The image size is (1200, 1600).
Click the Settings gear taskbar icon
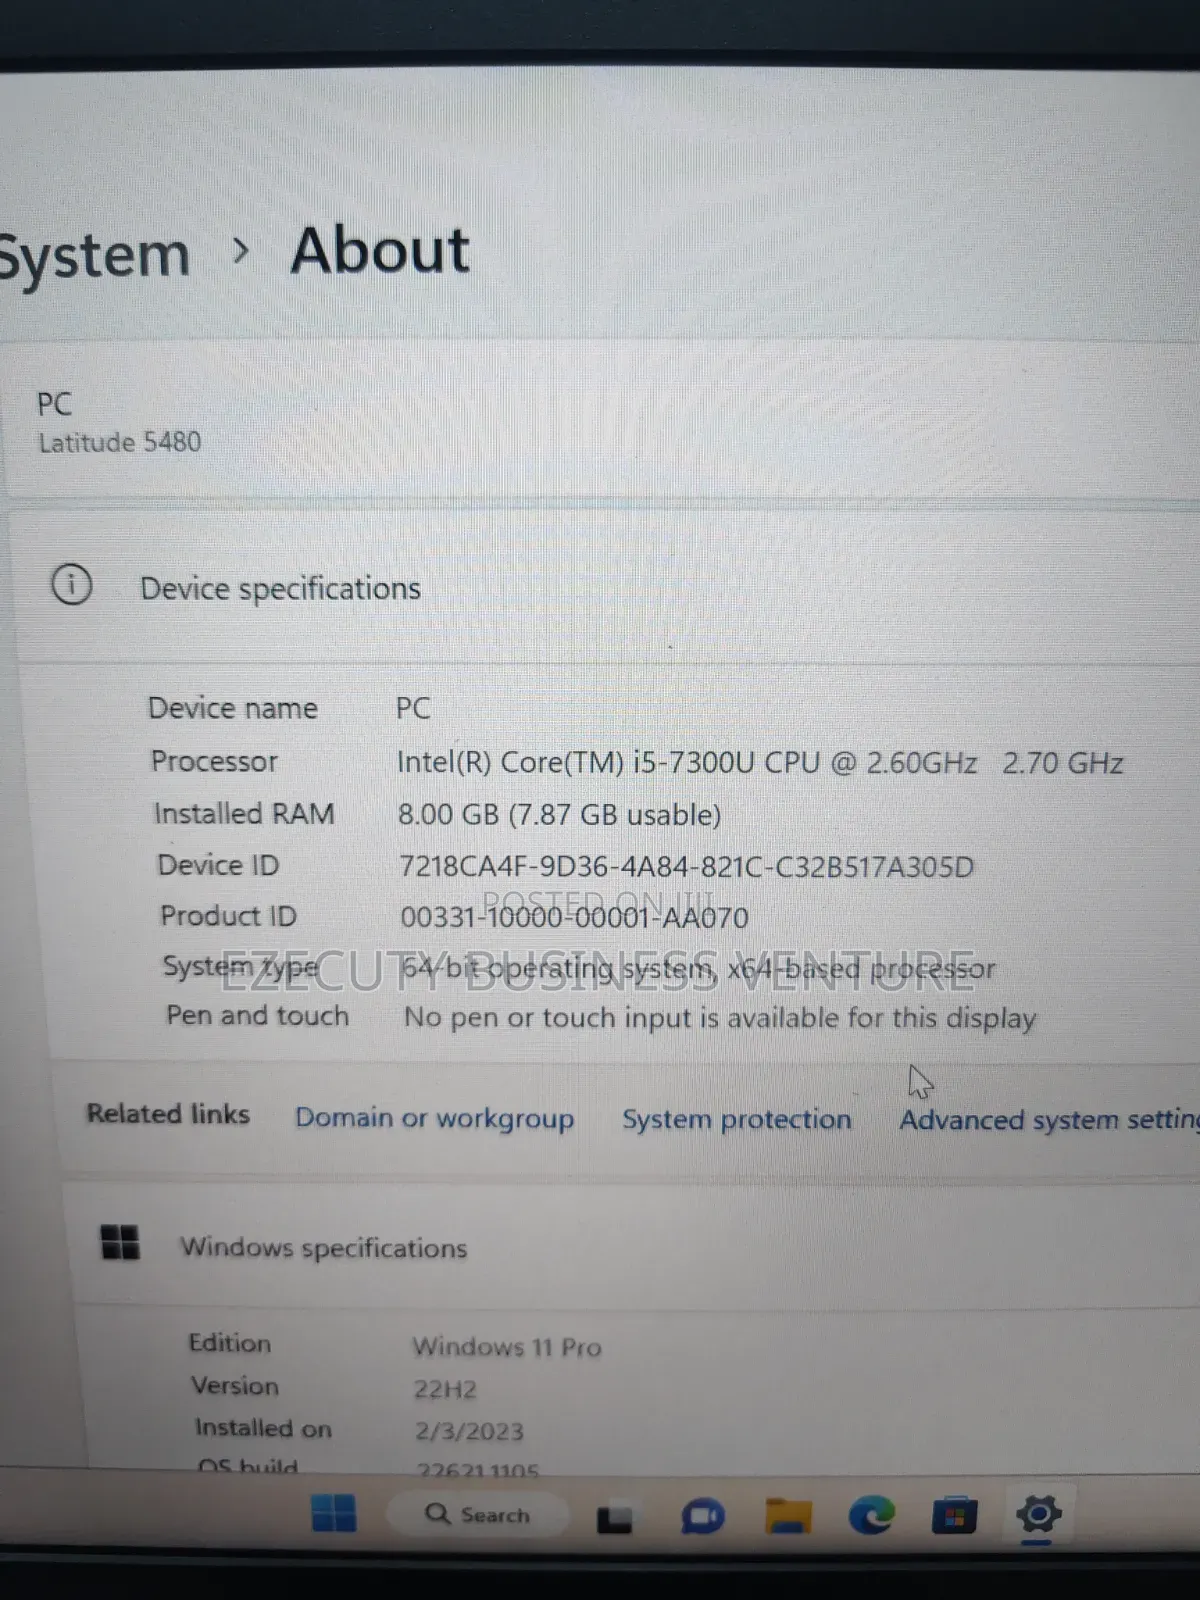(x=1038, y=1514)
